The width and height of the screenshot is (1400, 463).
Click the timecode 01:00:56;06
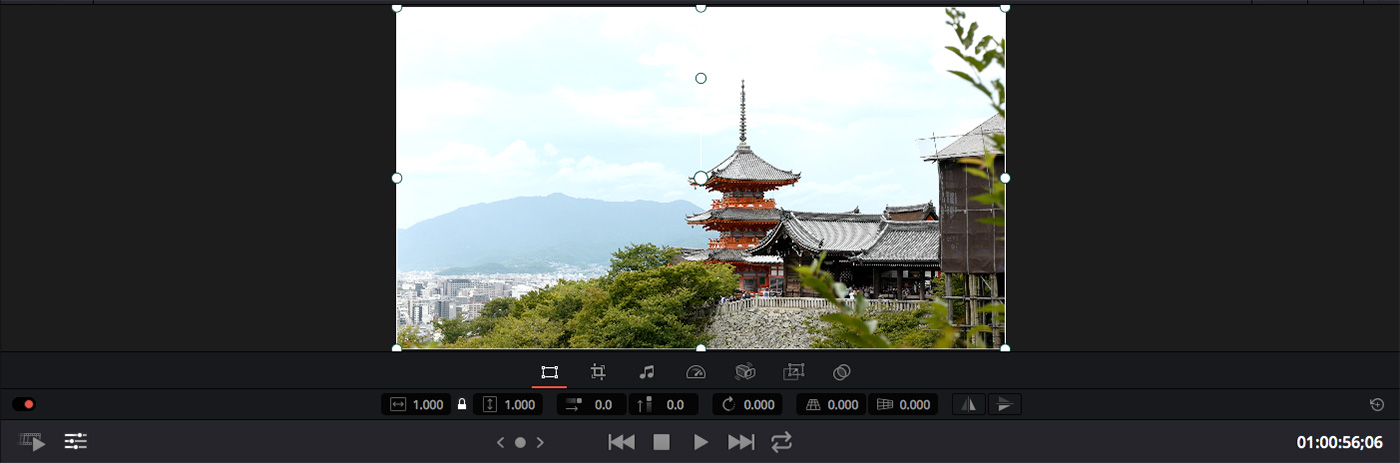[x=1340, y=442]
